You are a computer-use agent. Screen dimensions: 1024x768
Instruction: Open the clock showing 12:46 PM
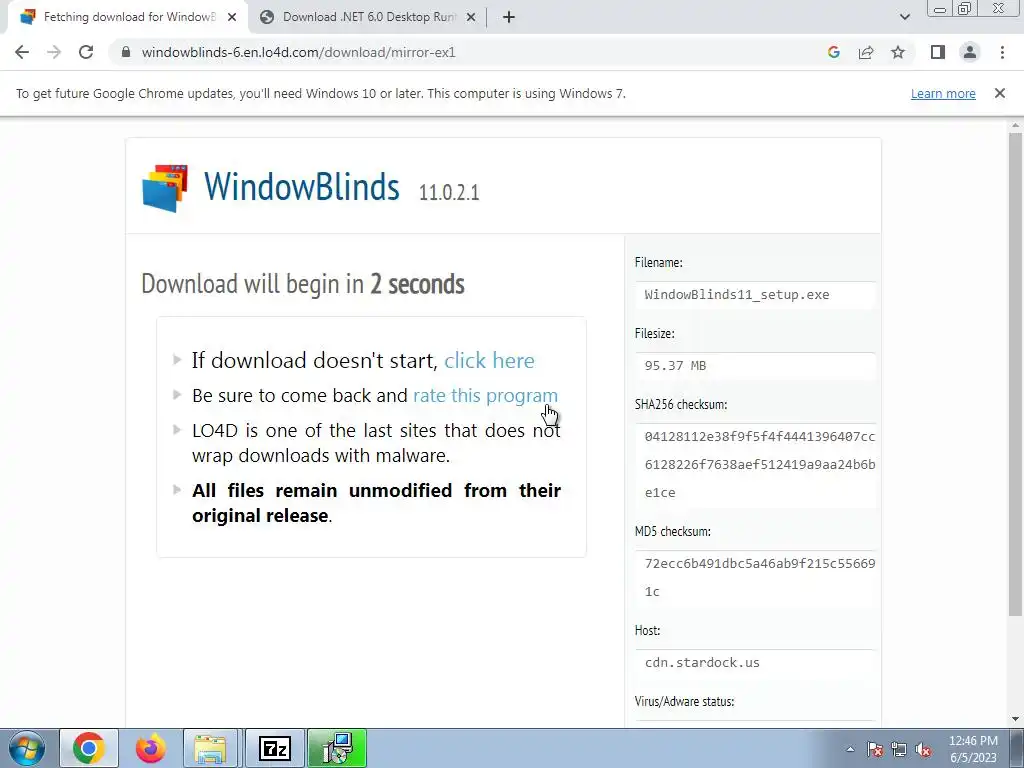pos(973,749)
